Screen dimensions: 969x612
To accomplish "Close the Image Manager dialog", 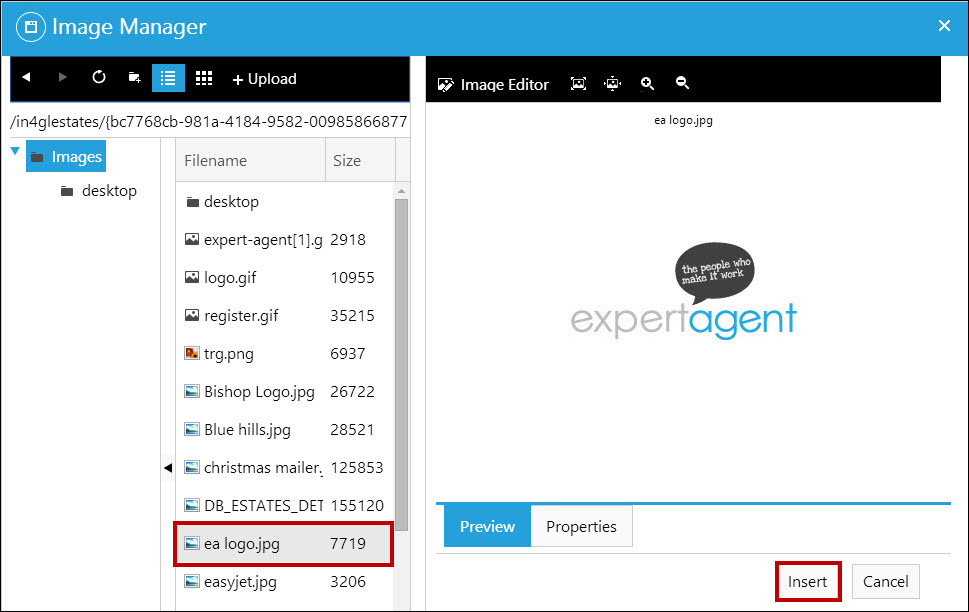I will click(944, 26).
